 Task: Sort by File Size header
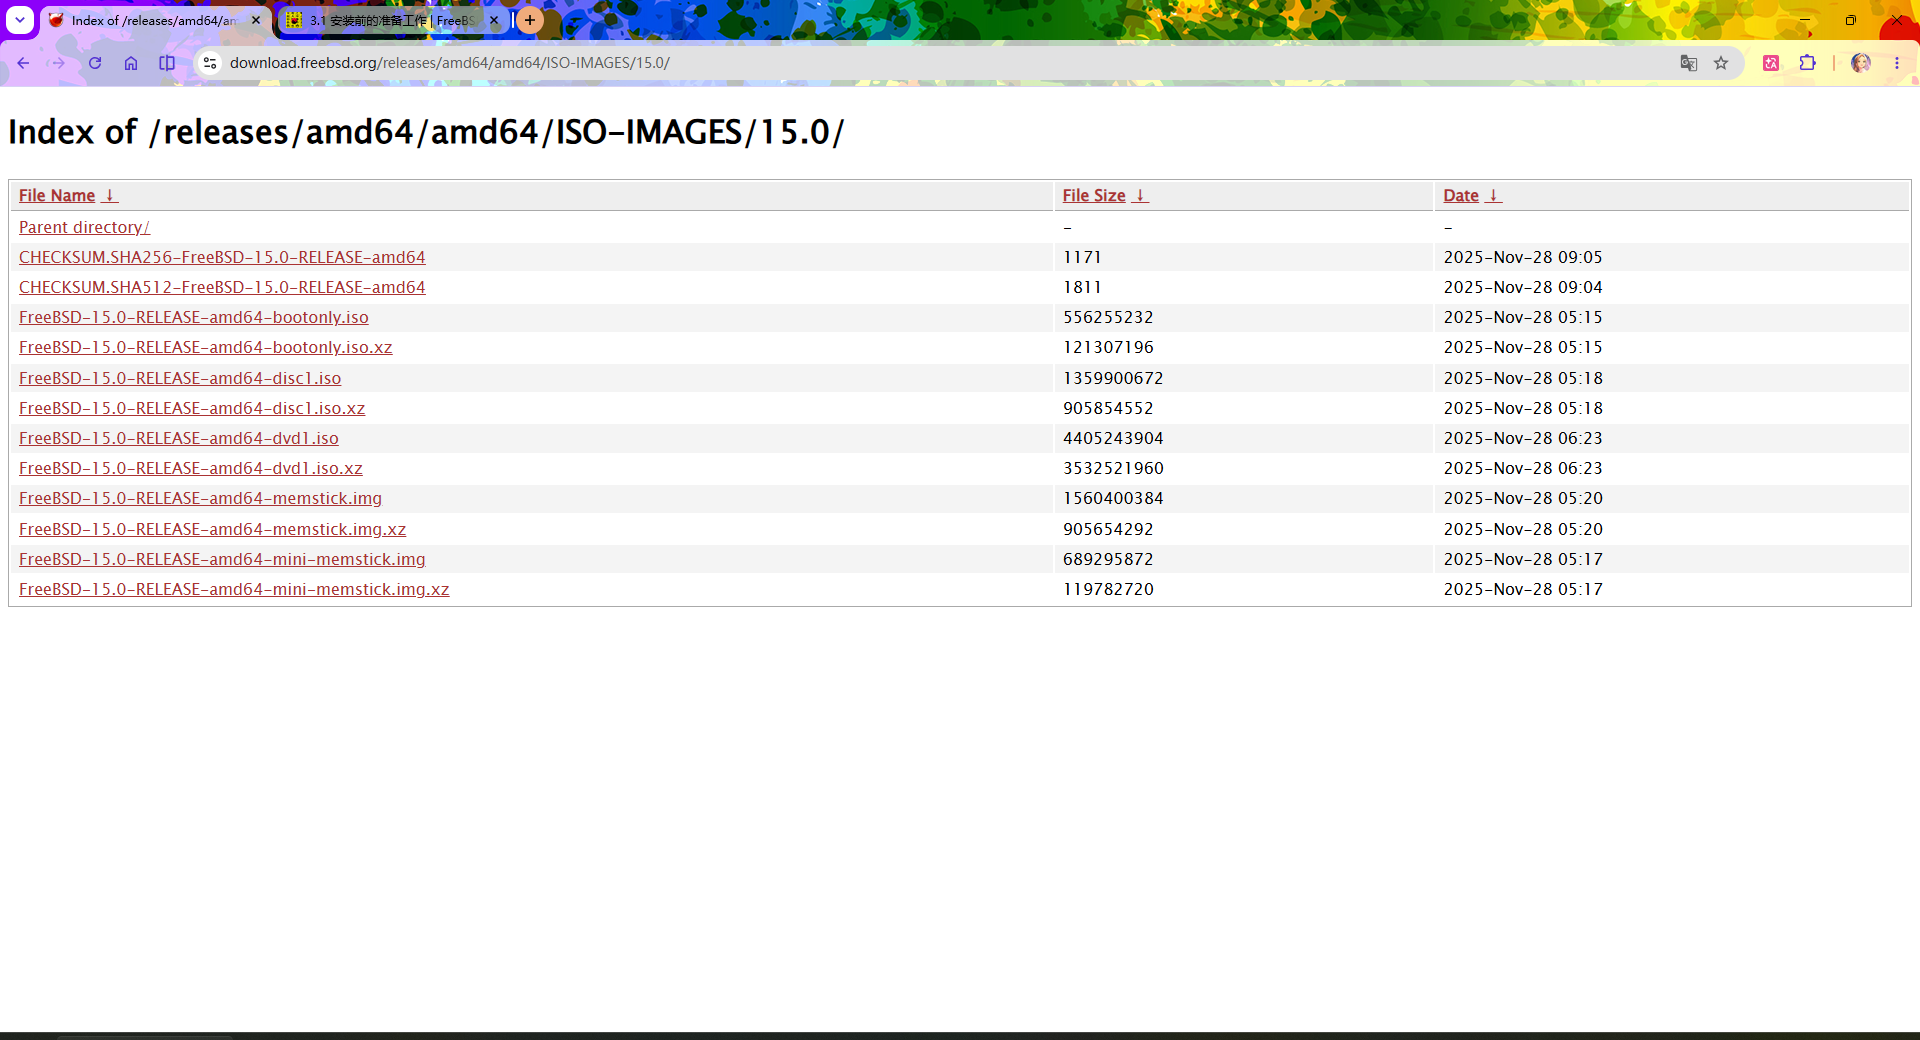click(x=1094, y=196)
